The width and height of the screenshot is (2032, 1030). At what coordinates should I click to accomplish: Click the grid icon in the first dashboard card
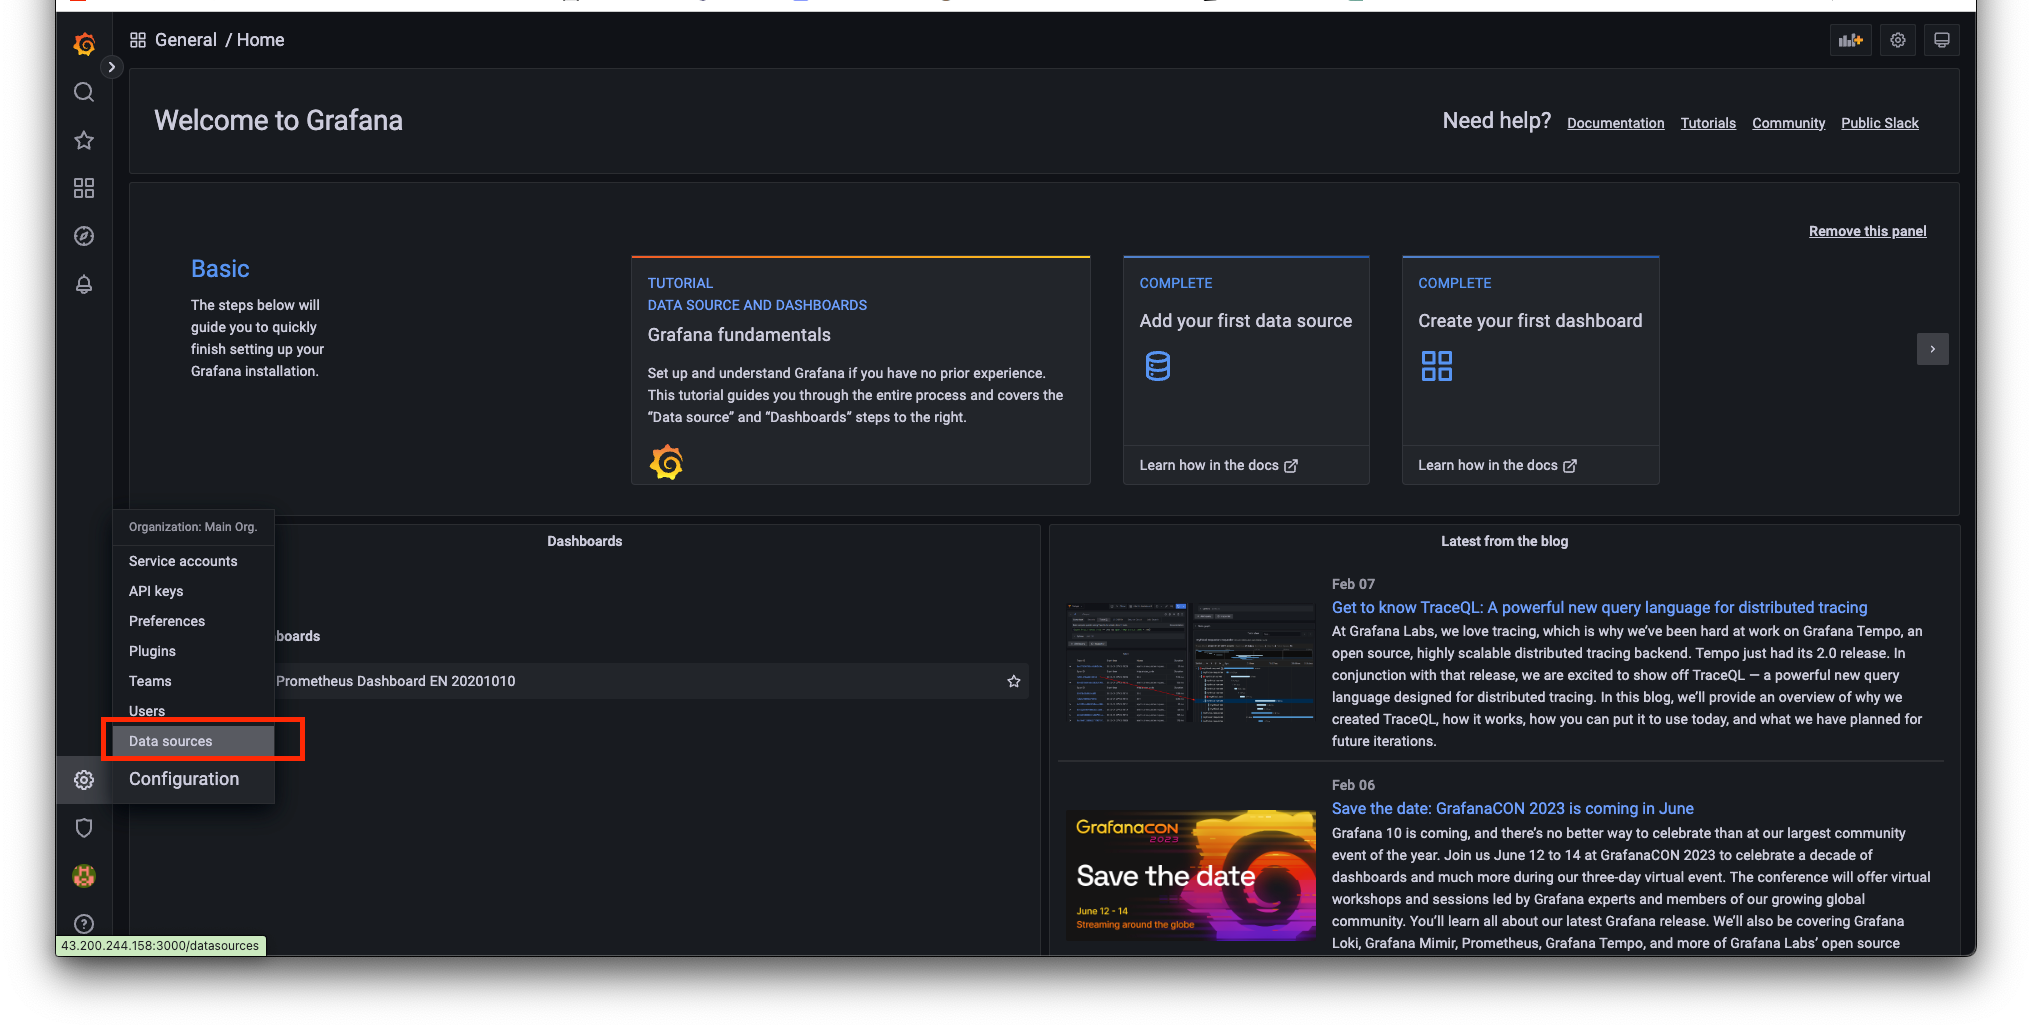(1437, 366)
